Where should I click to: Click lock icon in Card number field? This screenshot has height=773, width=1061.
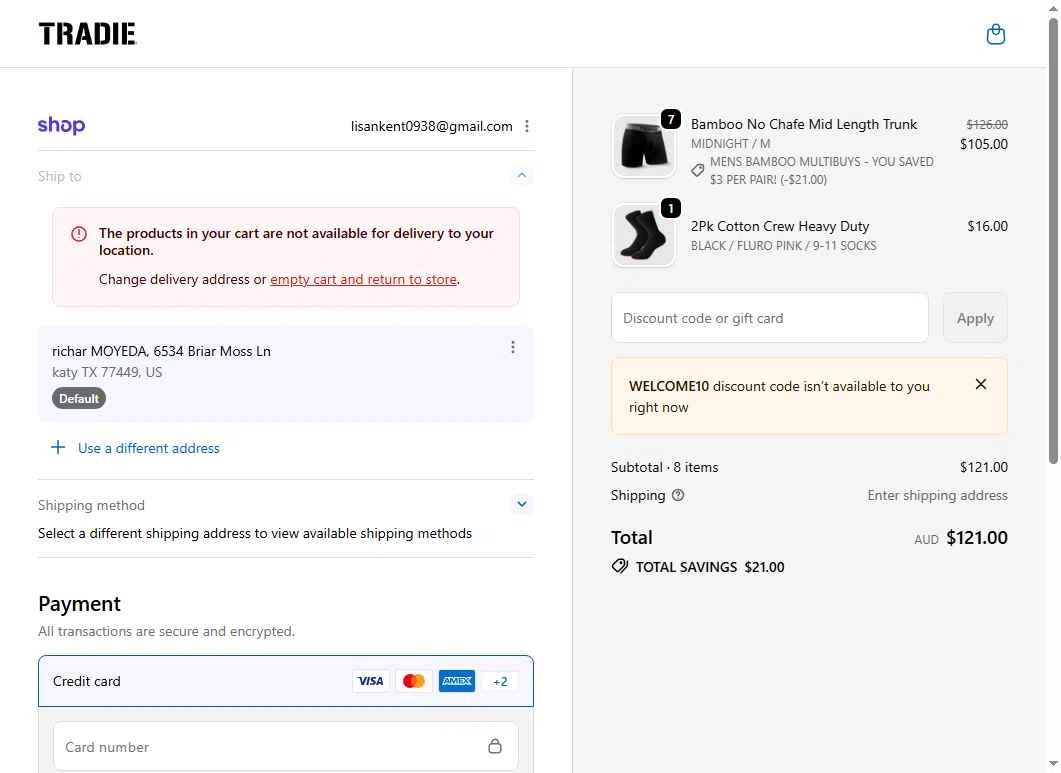495,746
